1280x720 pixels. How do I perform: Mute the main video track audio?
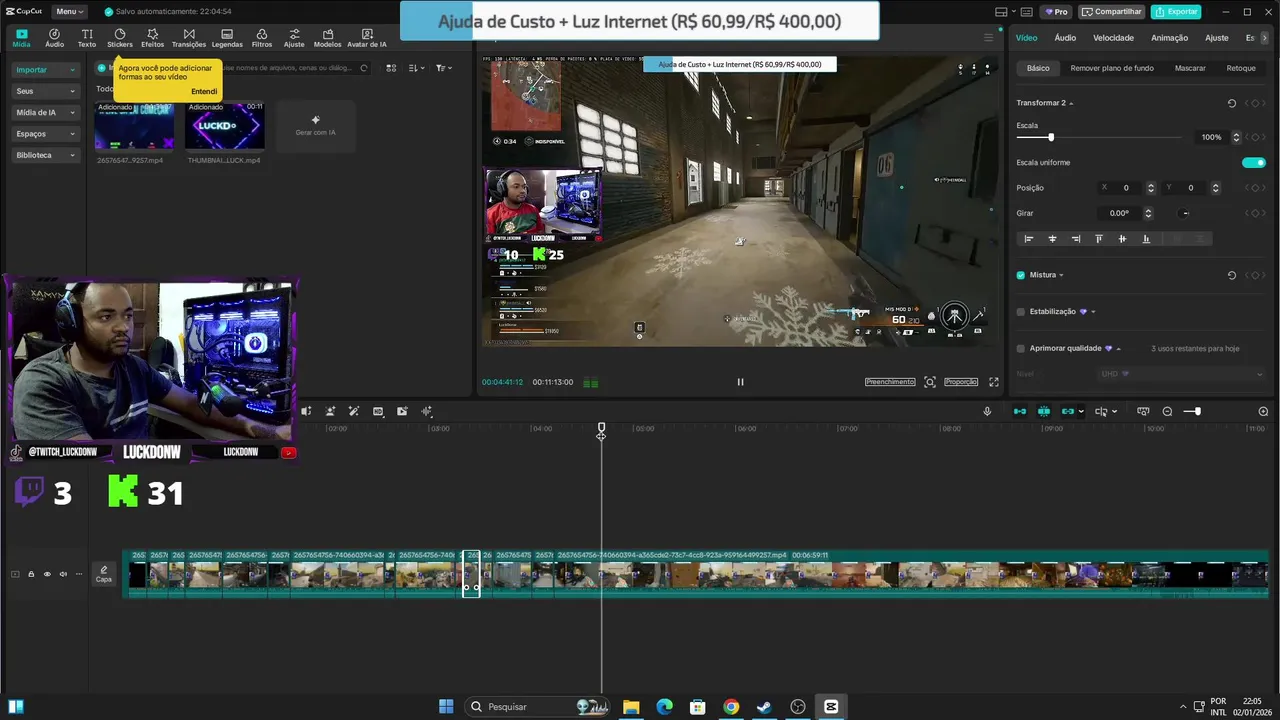pos(63,574)
